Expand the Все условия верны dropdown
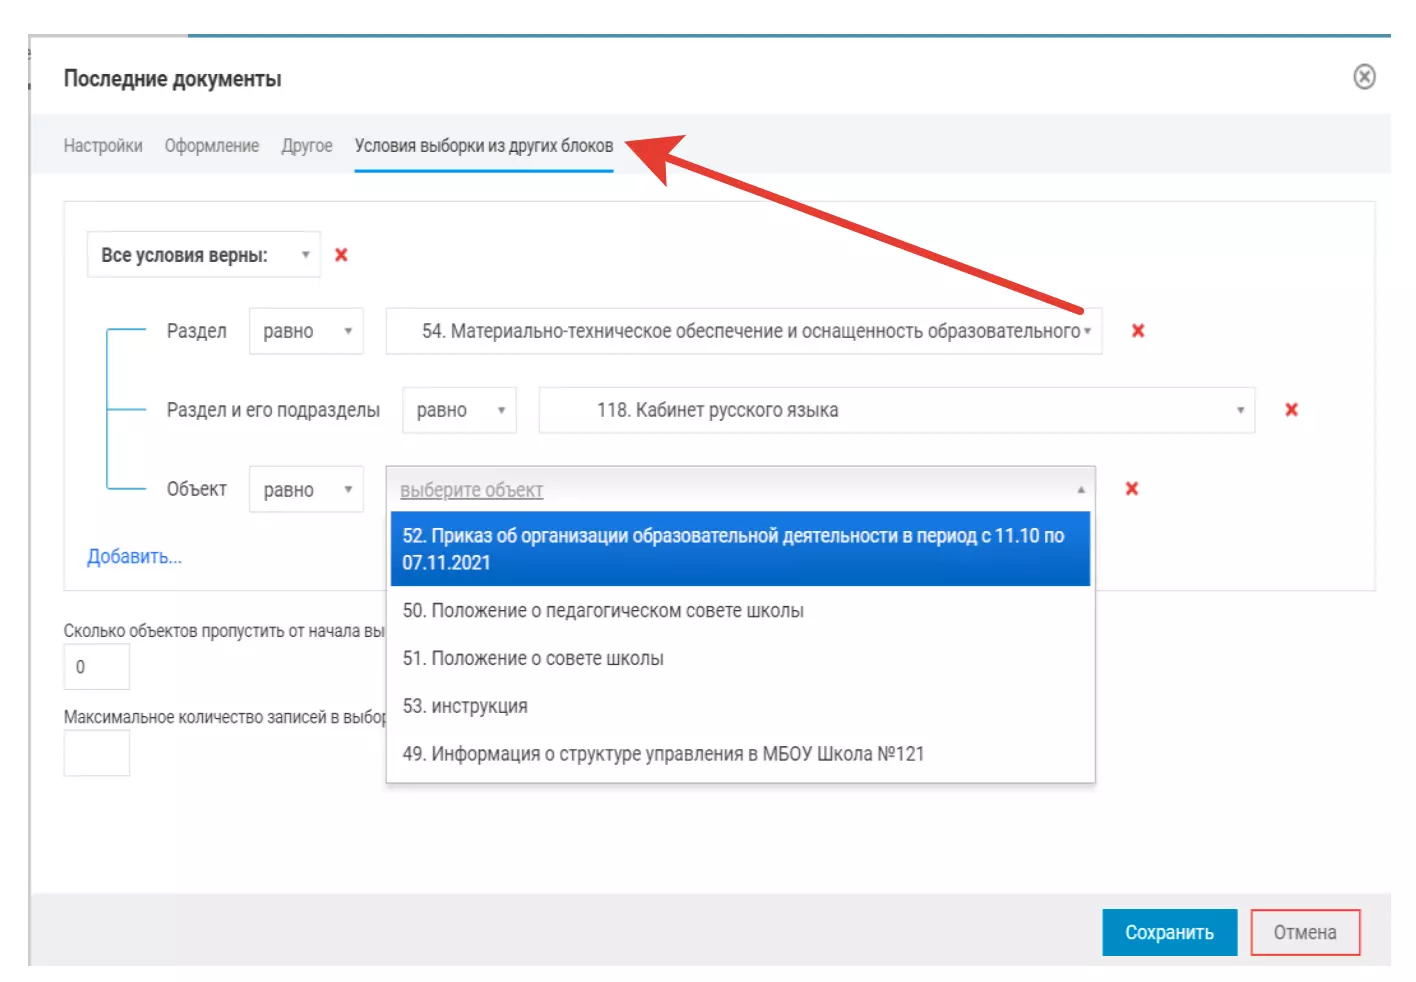 pyautogui.click(x=204, y=255)
